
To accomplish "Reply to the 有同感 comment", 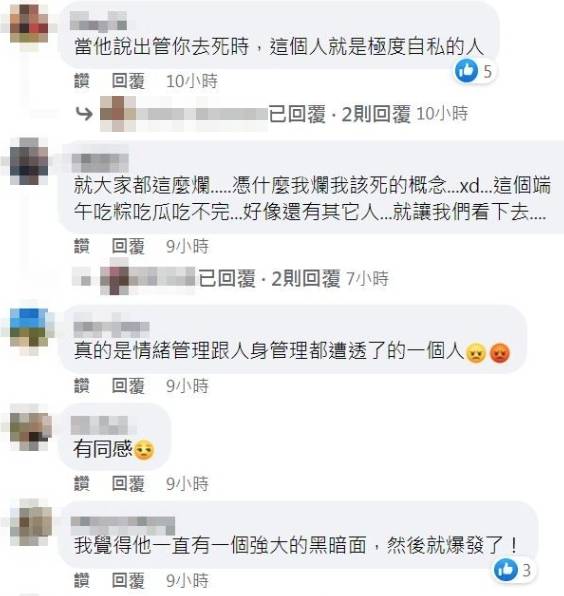I will coord(128,484).
